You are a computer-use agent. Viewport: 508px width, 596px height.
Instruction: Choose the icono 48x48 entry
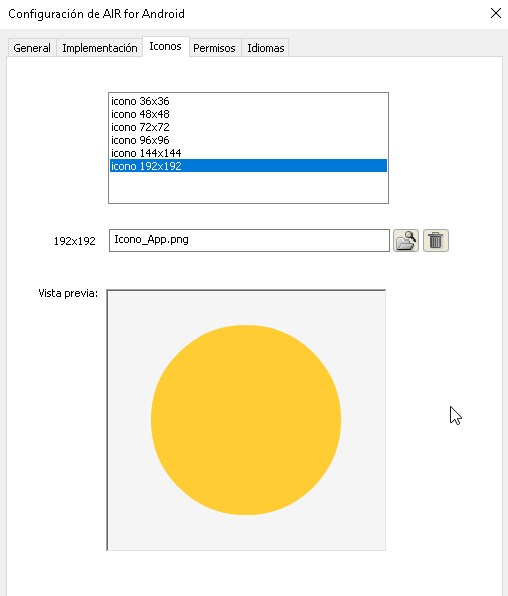point(248,114)
